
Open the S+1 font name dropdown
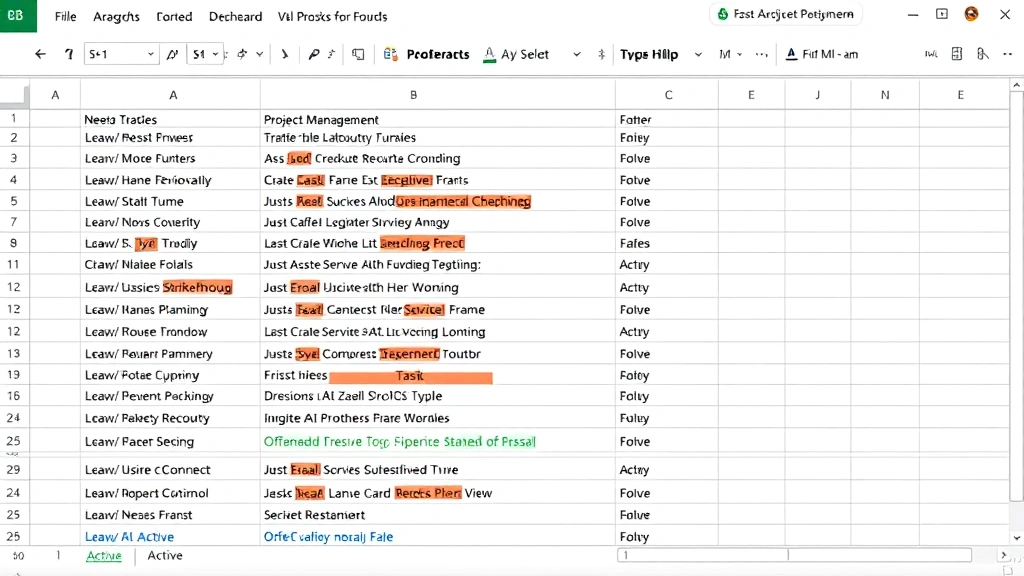coord(120,54)
